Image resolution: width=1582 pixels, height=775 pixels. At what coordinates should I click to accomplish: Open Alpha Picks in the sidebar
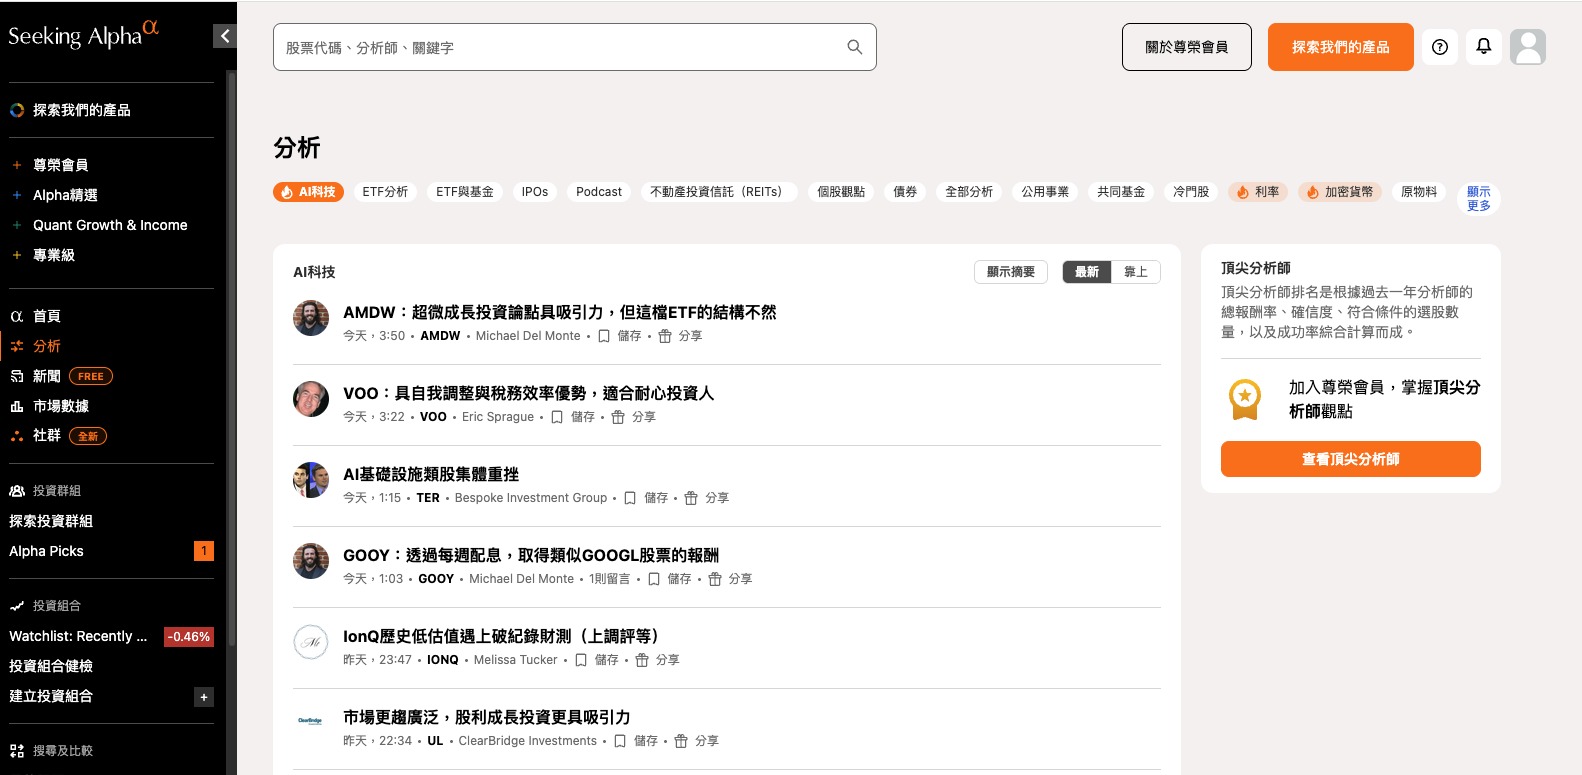click(x=46, y=551)
